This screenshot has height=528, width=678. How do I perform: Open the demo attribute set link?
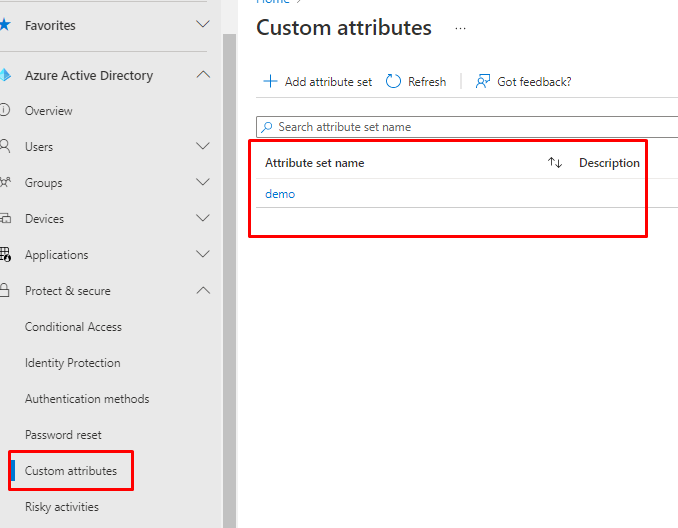(x=280, y=194)
